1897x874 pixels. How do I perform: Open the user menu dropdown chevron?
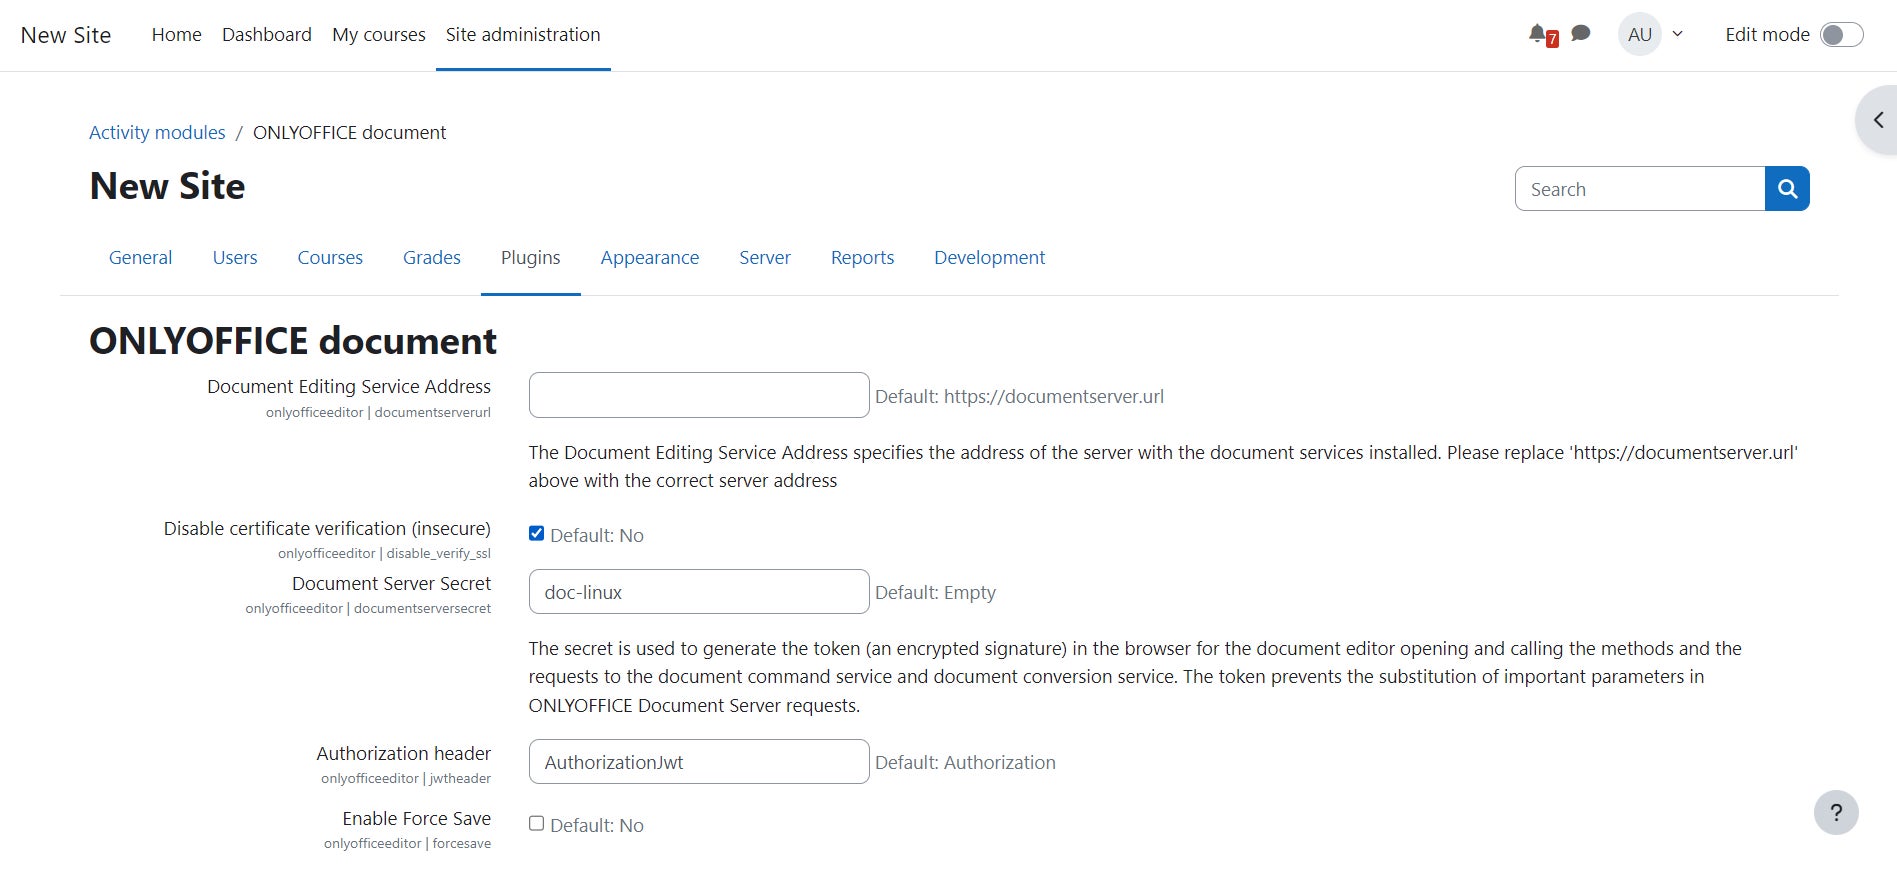pyautogui.click(x=1678, y=34)
